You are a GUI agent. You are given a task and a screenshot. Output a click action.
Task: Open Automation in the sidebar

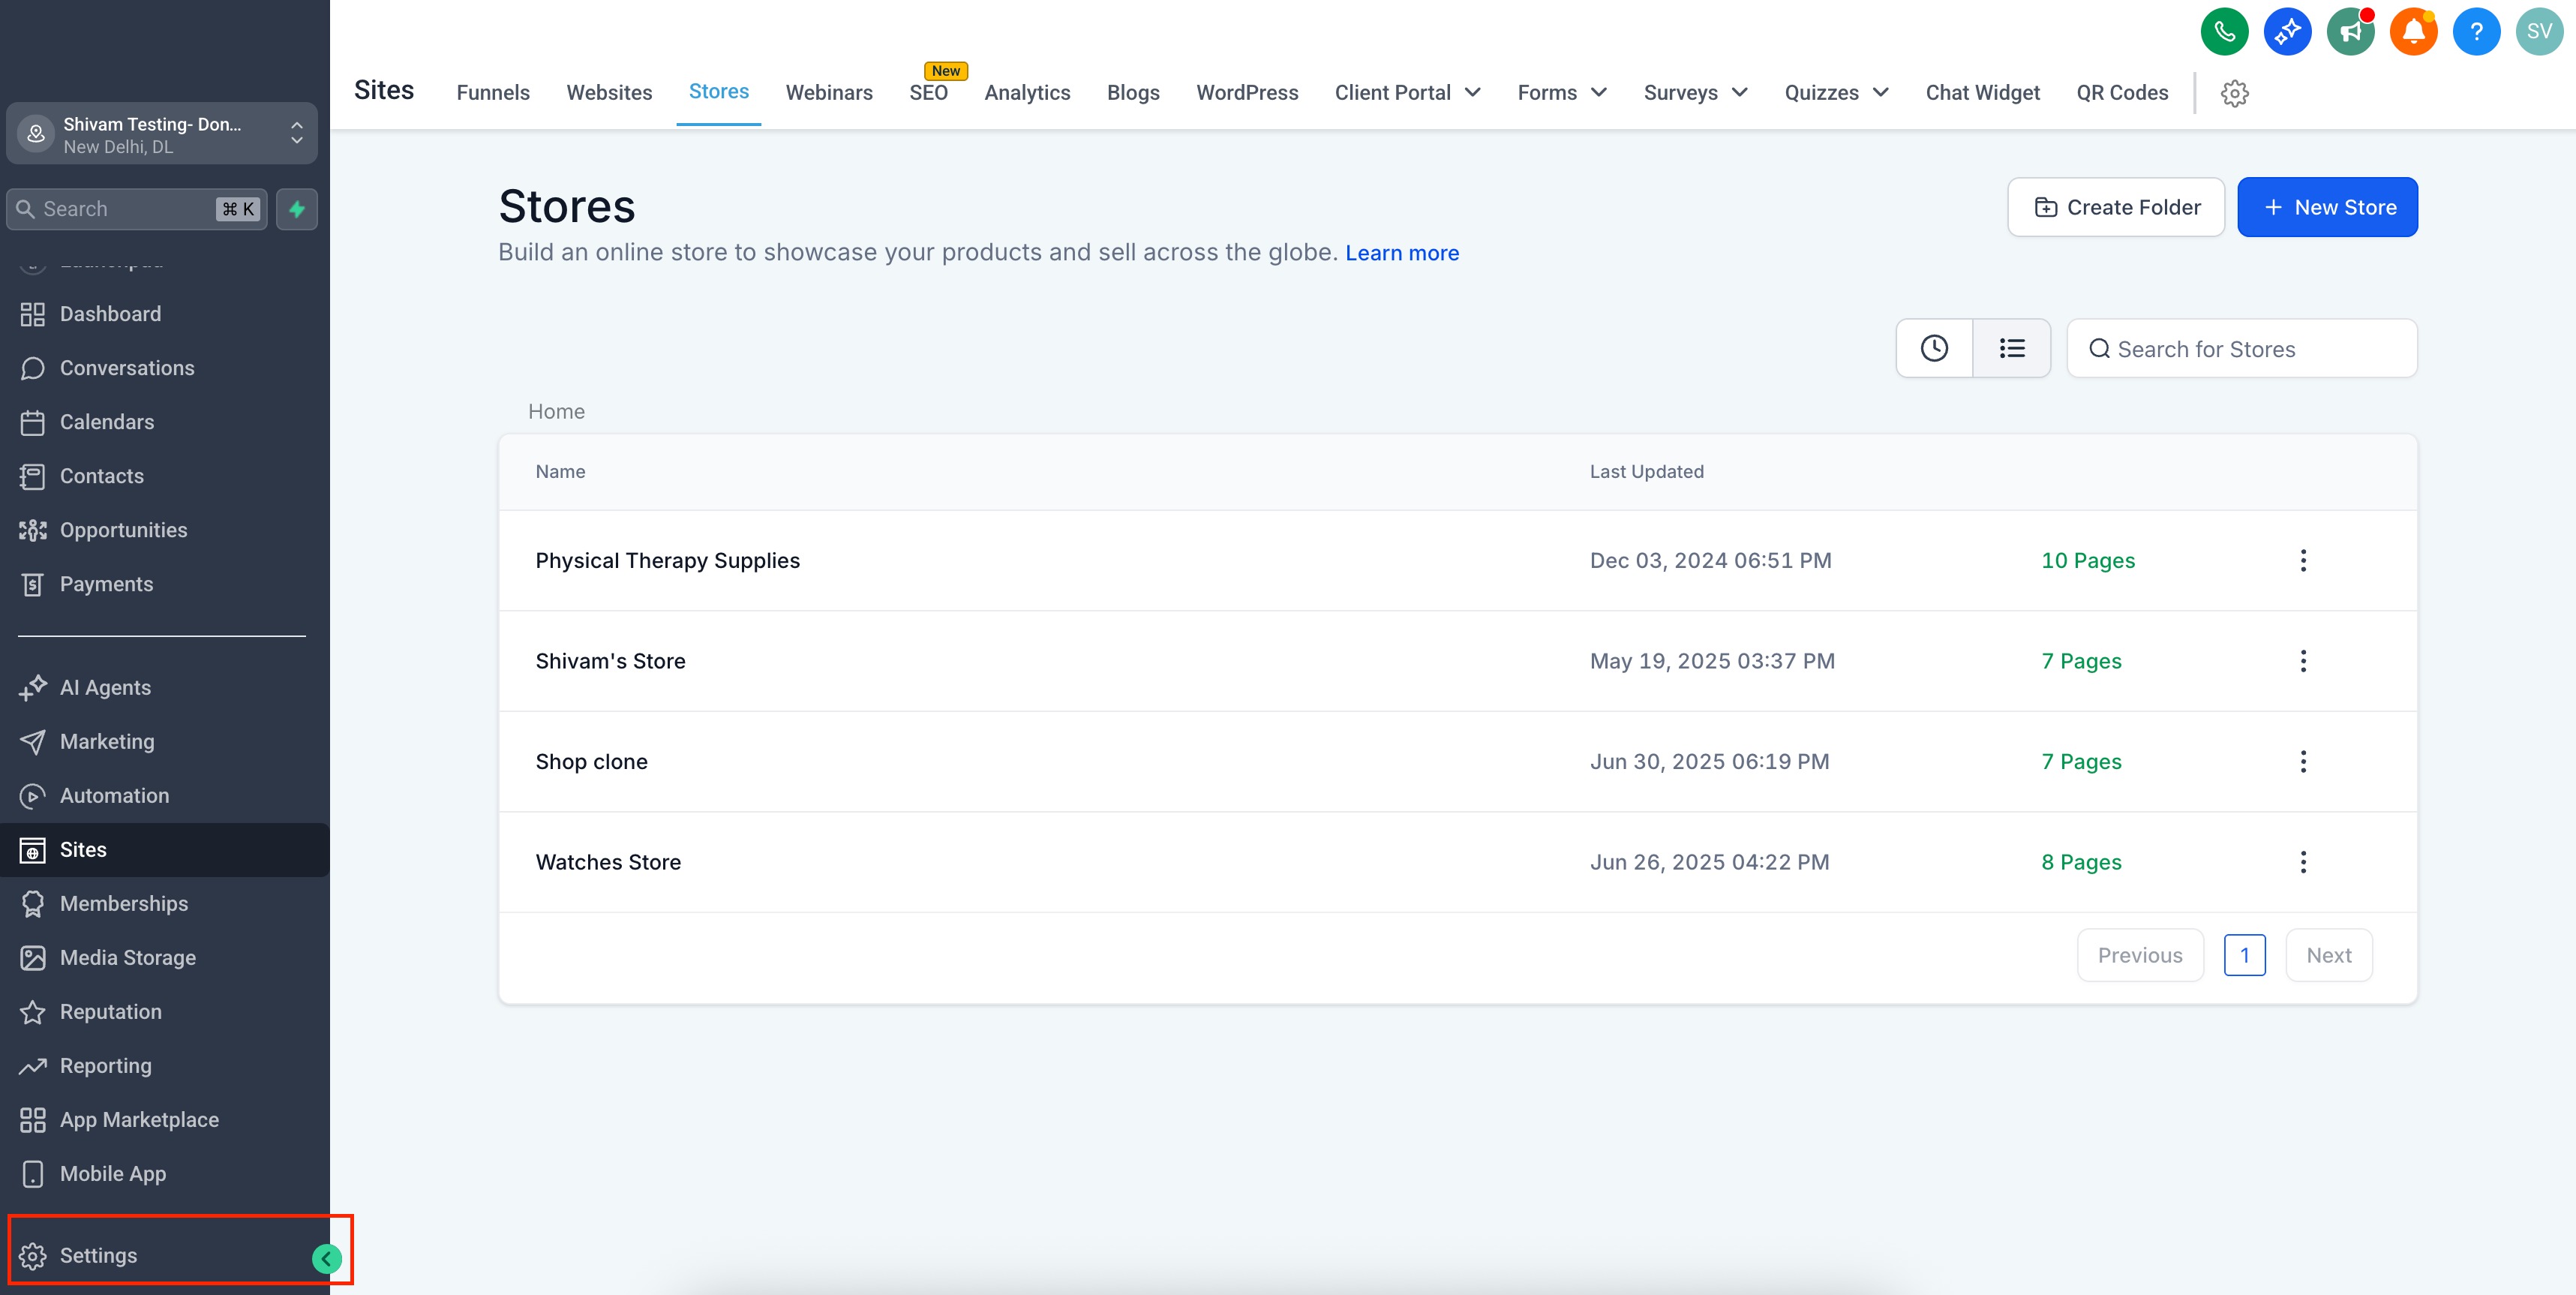tap(114, 795)
